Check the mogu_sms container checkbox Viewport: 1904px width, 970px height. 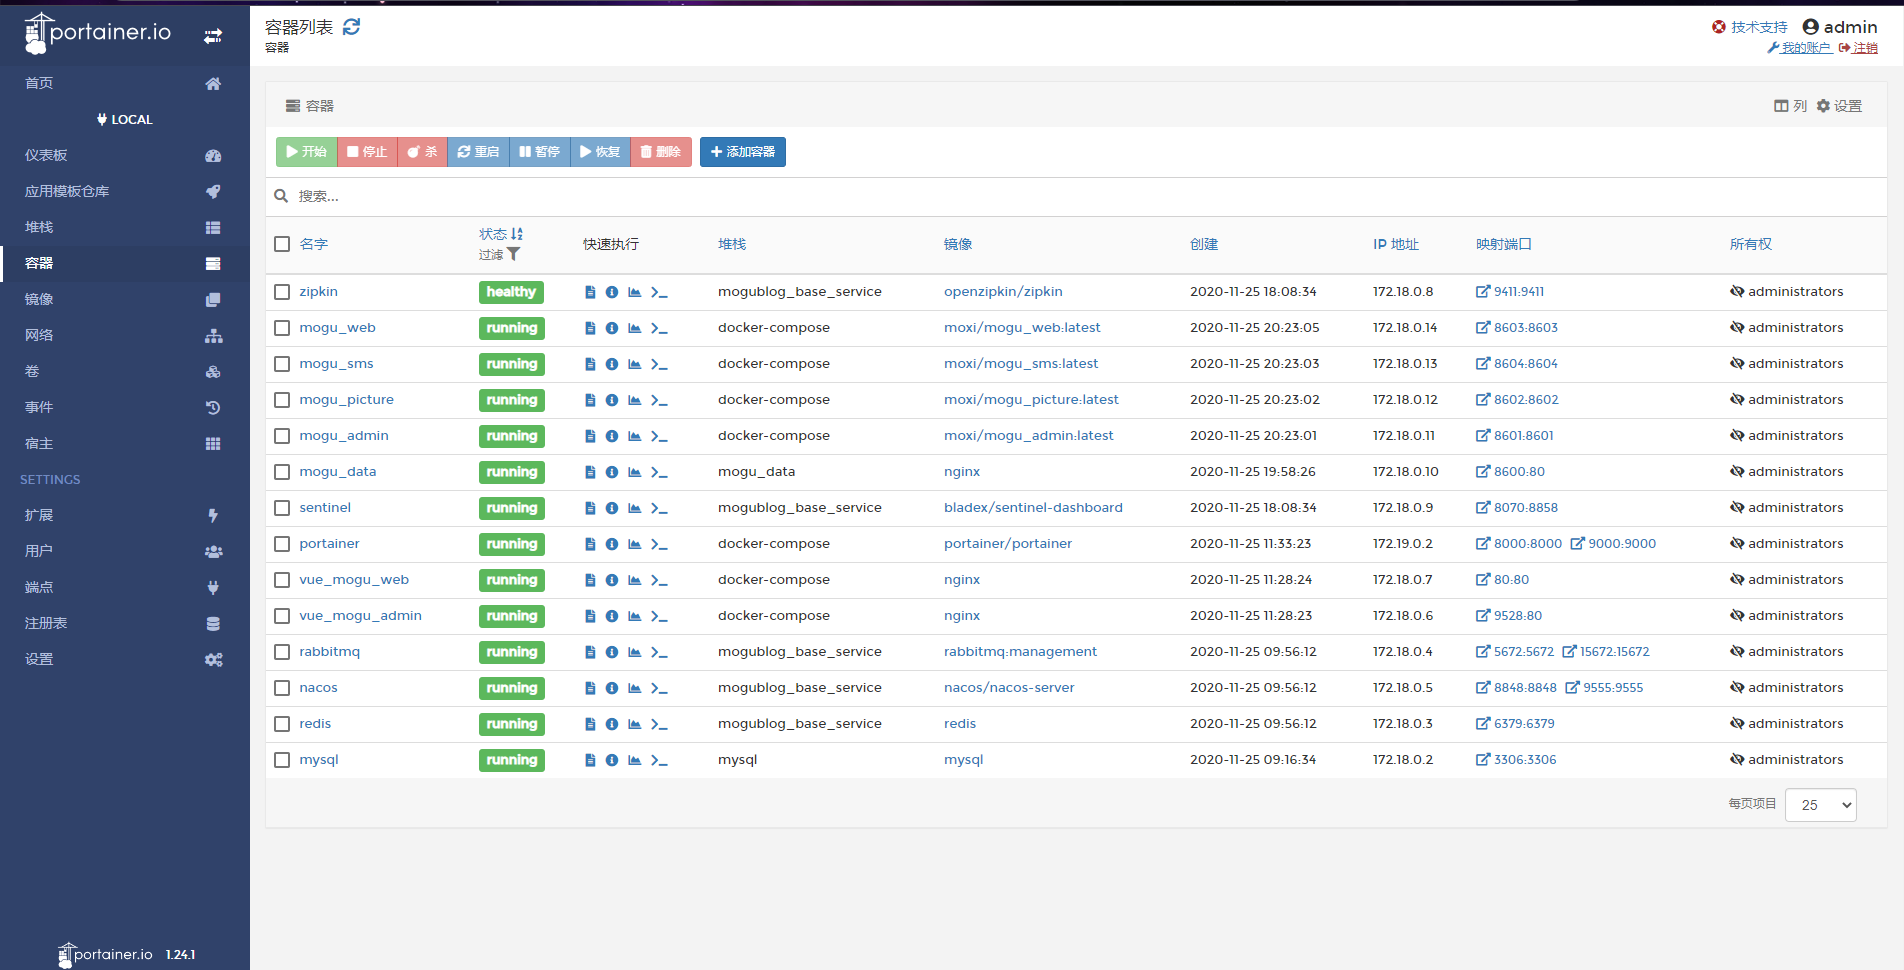282,364
